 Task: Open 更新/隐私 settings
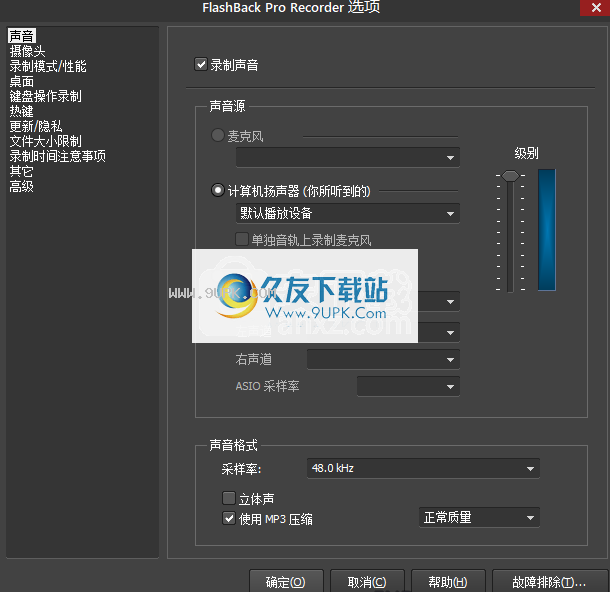pyautogui.click(x=35, y=126)
